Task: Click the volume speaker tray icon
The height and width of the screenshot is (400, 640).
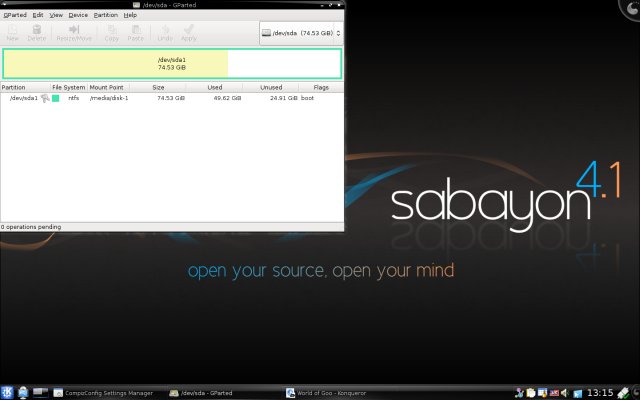Action: pyautogui.click(x=565, y=393)
